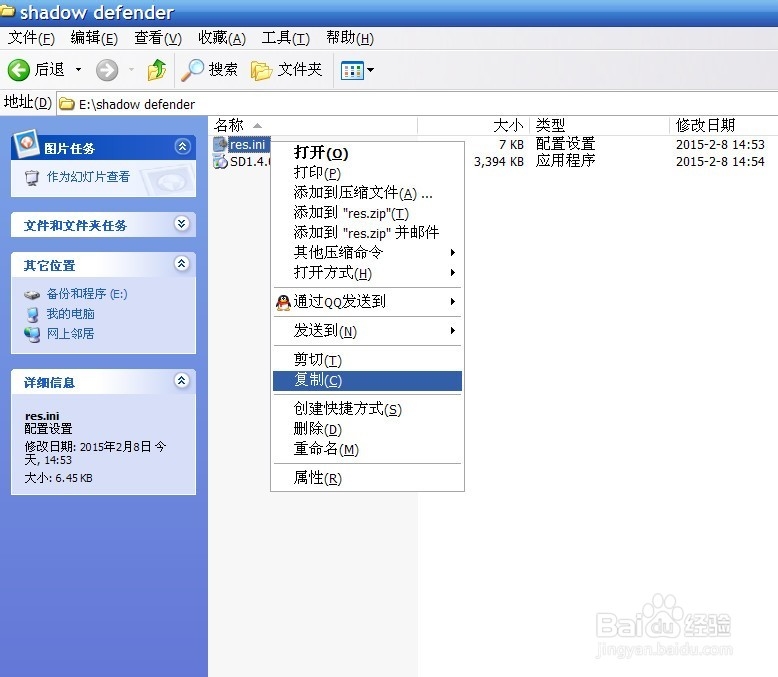This screenshot has height=677, width=778.
Task: Choose 打开(O) in context menu
Action: point(367,152)
